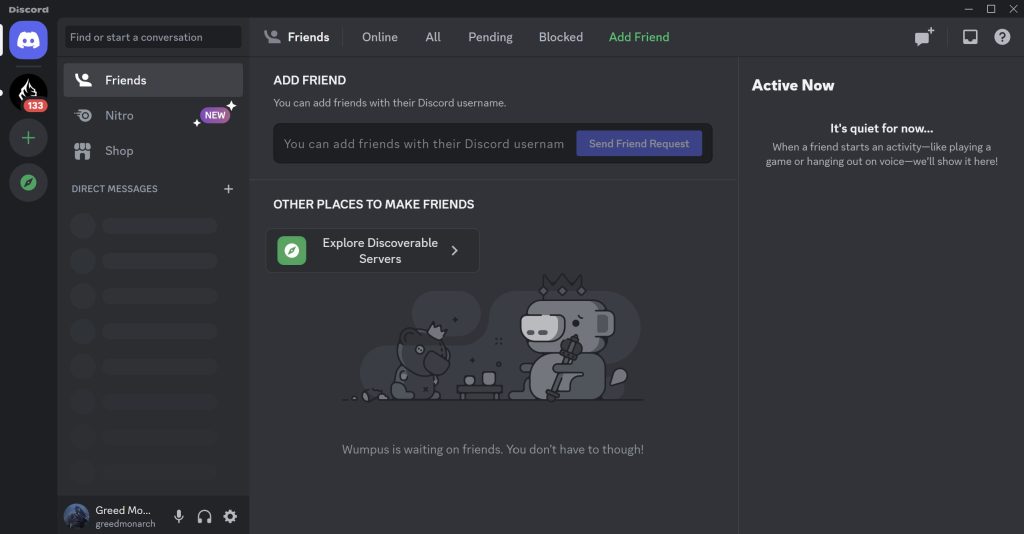Open the Inbox icon

tap(970, 37)
